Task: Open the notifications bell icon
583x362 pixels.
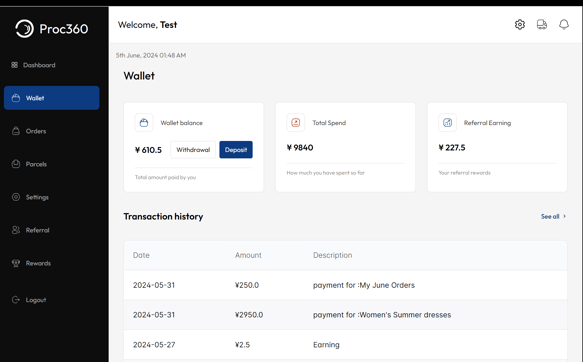Action: (x=564, y=25)
